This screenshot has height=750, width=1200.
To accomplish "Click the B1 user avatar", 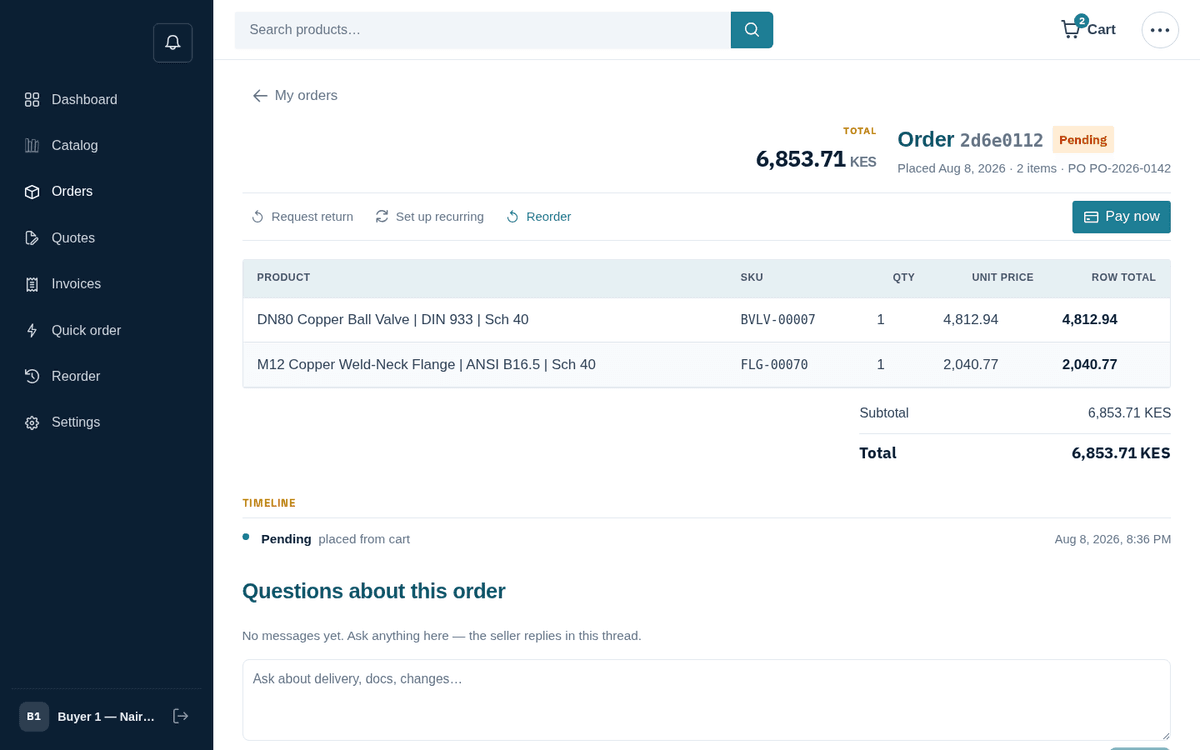I will tap(34, 717).
